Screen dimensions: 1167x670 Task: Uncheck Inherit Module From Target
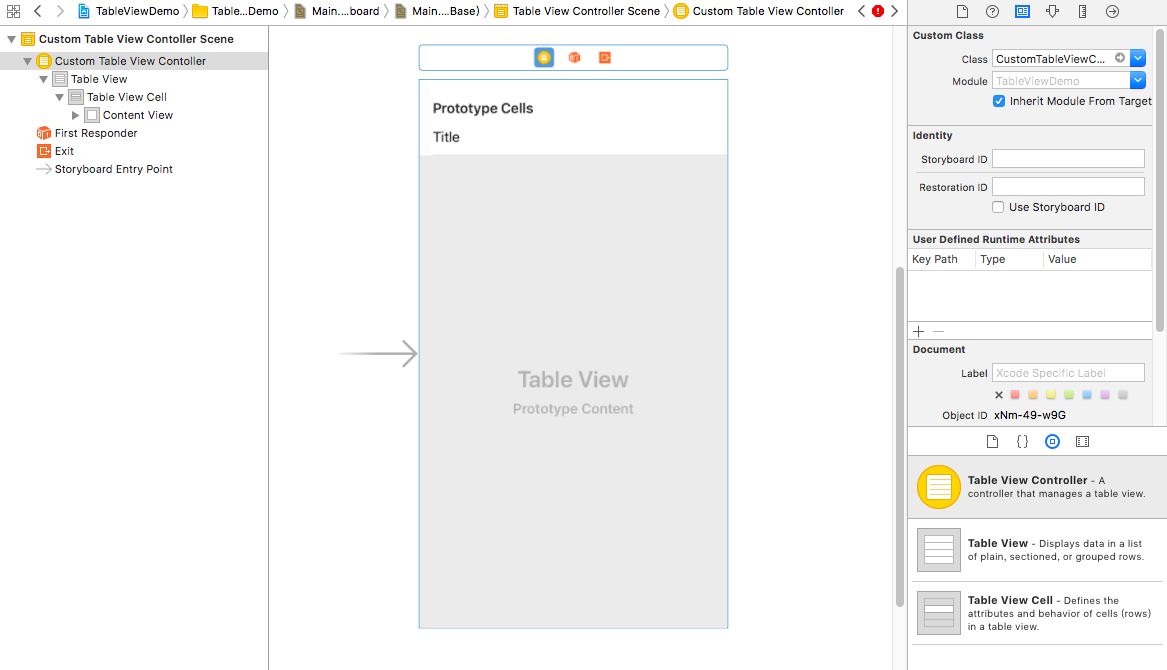(x=999, y=101)
